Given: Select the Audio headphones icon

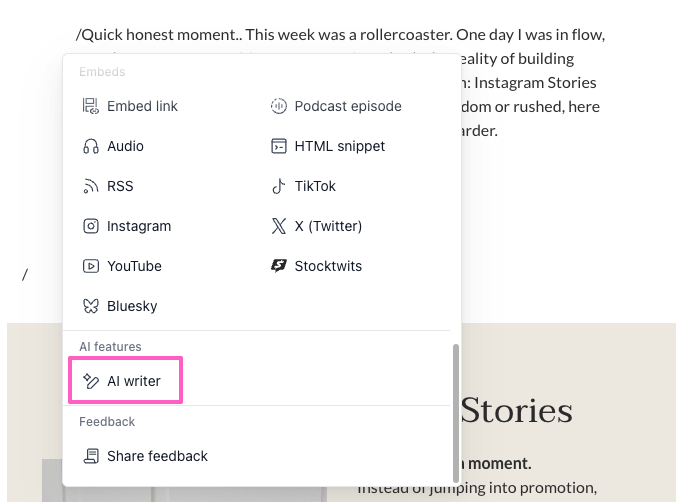Looking at the screenshot, I should click(91, 146).
